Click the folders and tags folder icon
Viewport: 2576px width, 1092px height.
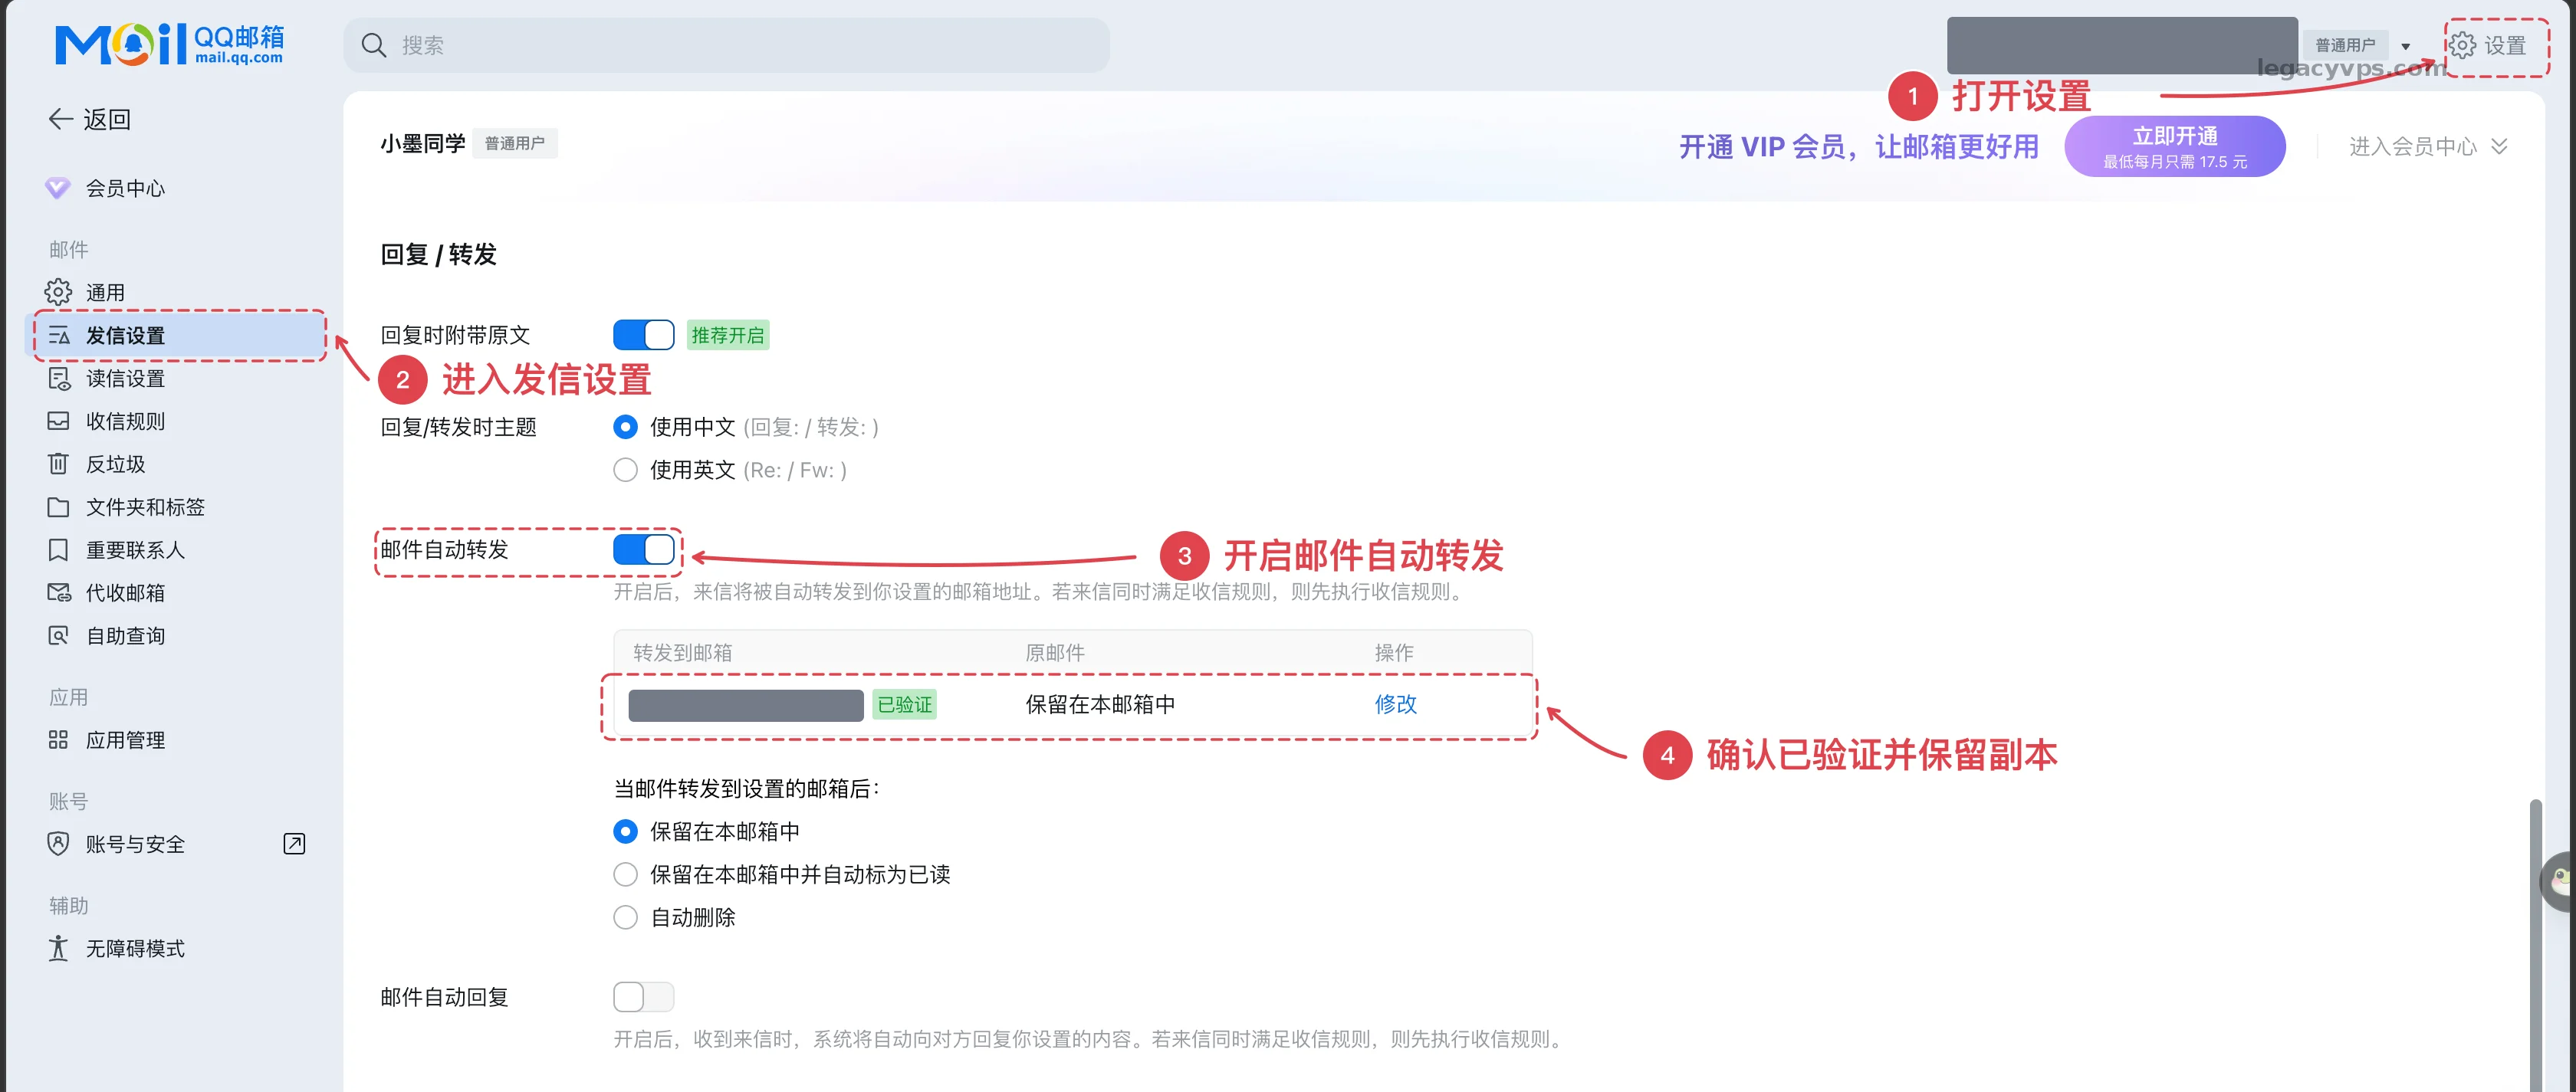[x=58, y=507]
